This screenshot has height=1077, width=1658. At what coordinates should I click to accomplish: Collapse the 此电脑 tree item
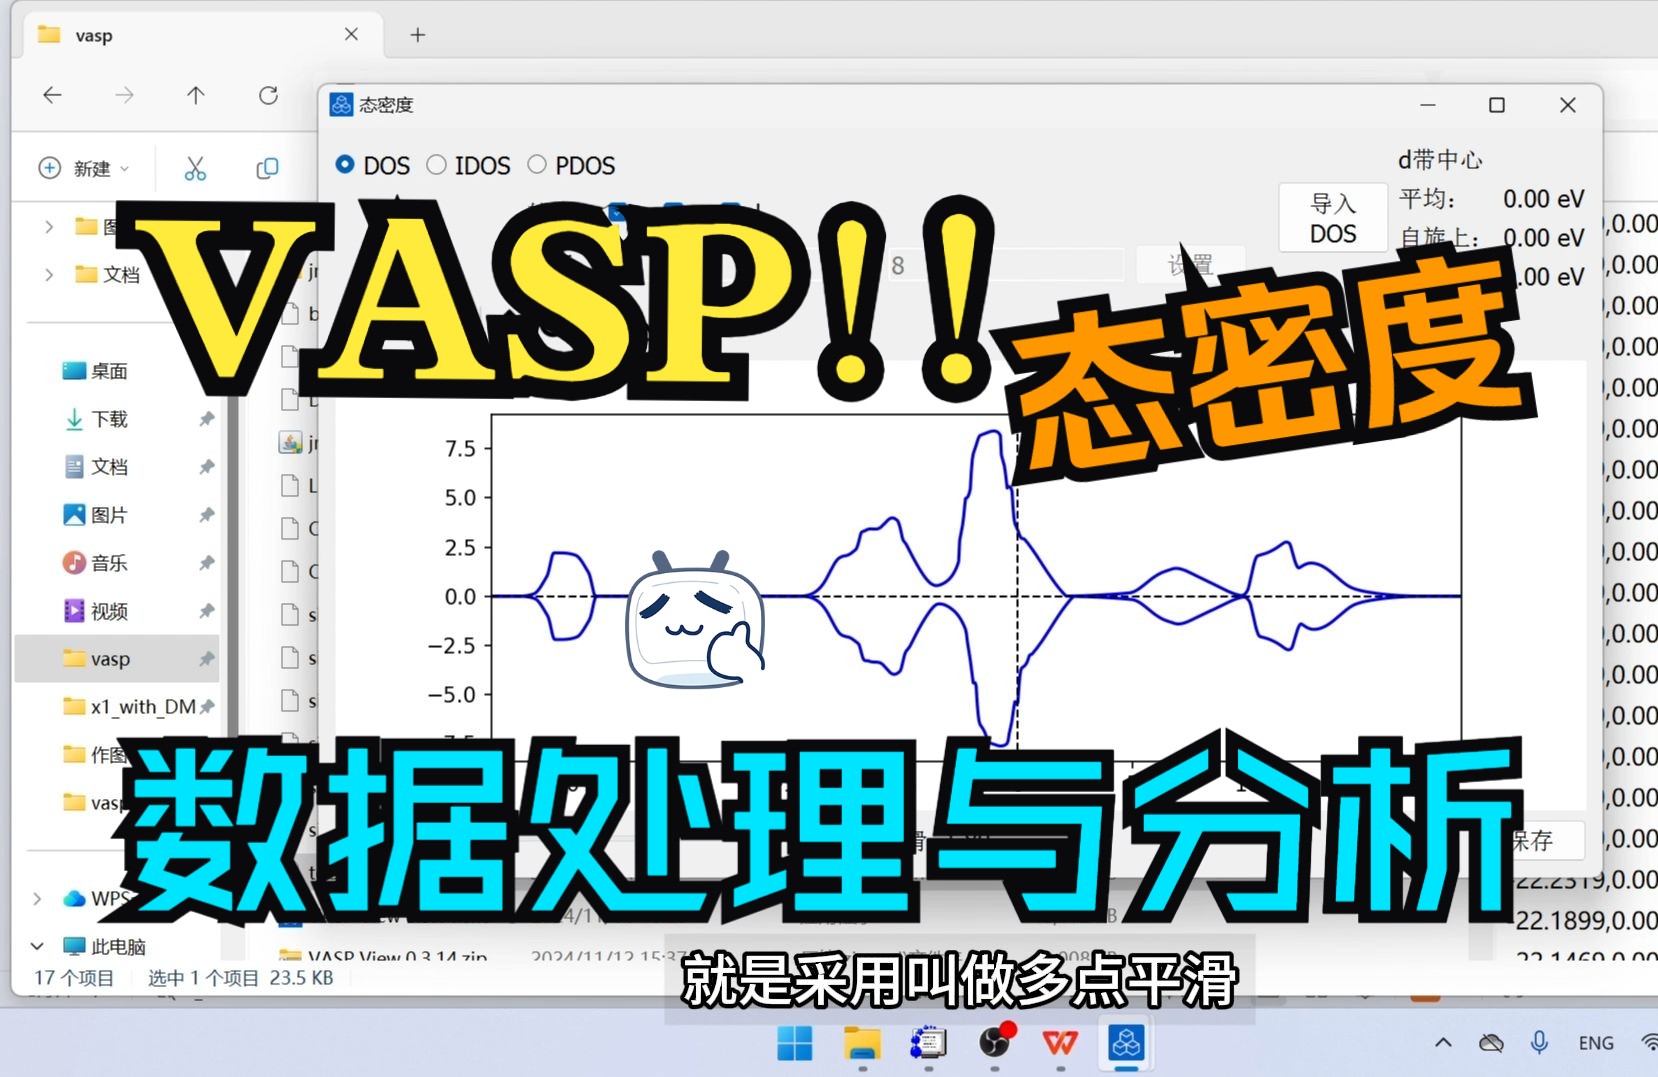coord(37,946)
